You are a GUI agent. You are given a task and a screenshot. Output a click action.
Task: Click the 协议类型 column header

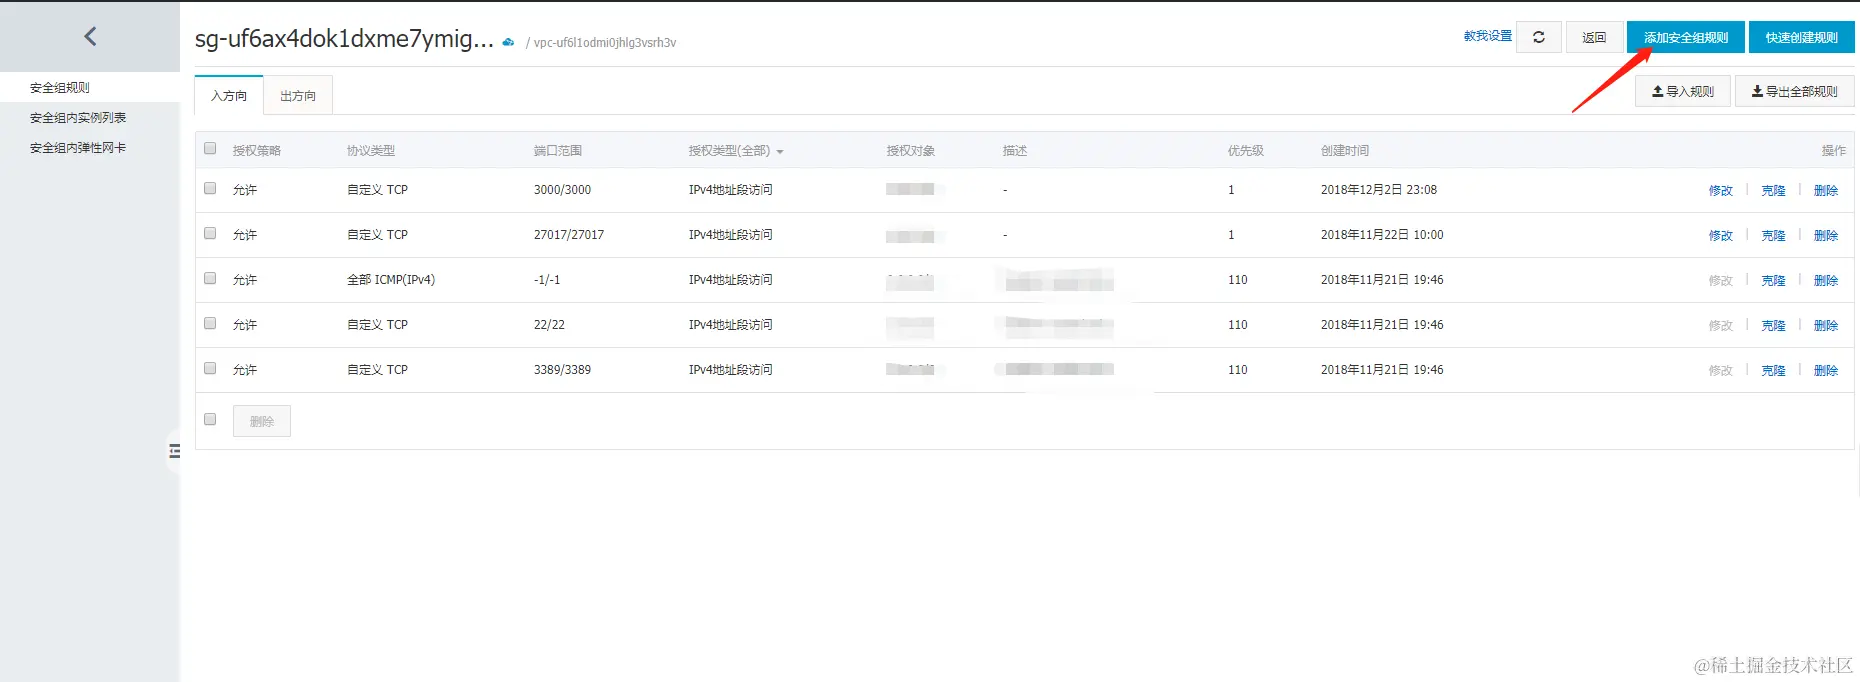point(371,151)
